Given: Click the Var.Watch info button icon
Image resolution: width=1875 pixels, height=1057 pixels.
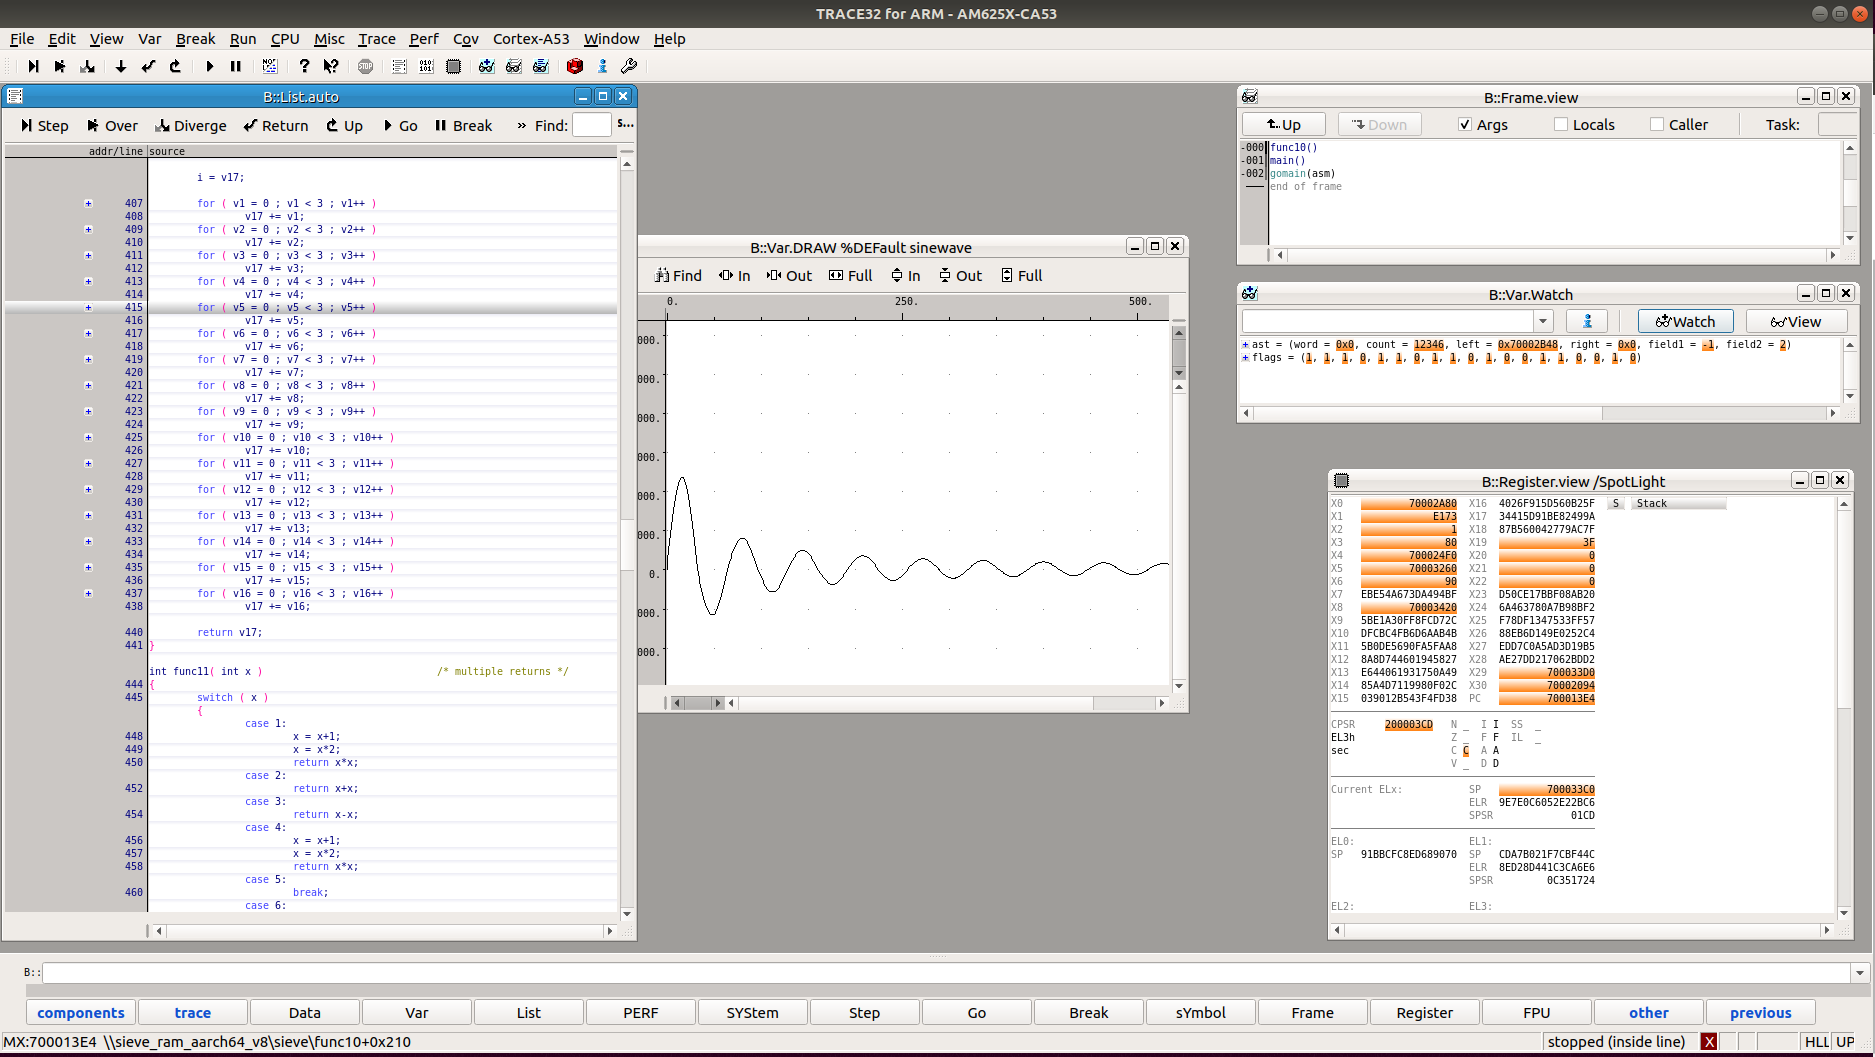Looking at the screenshot, I should tap(1587, 321).
